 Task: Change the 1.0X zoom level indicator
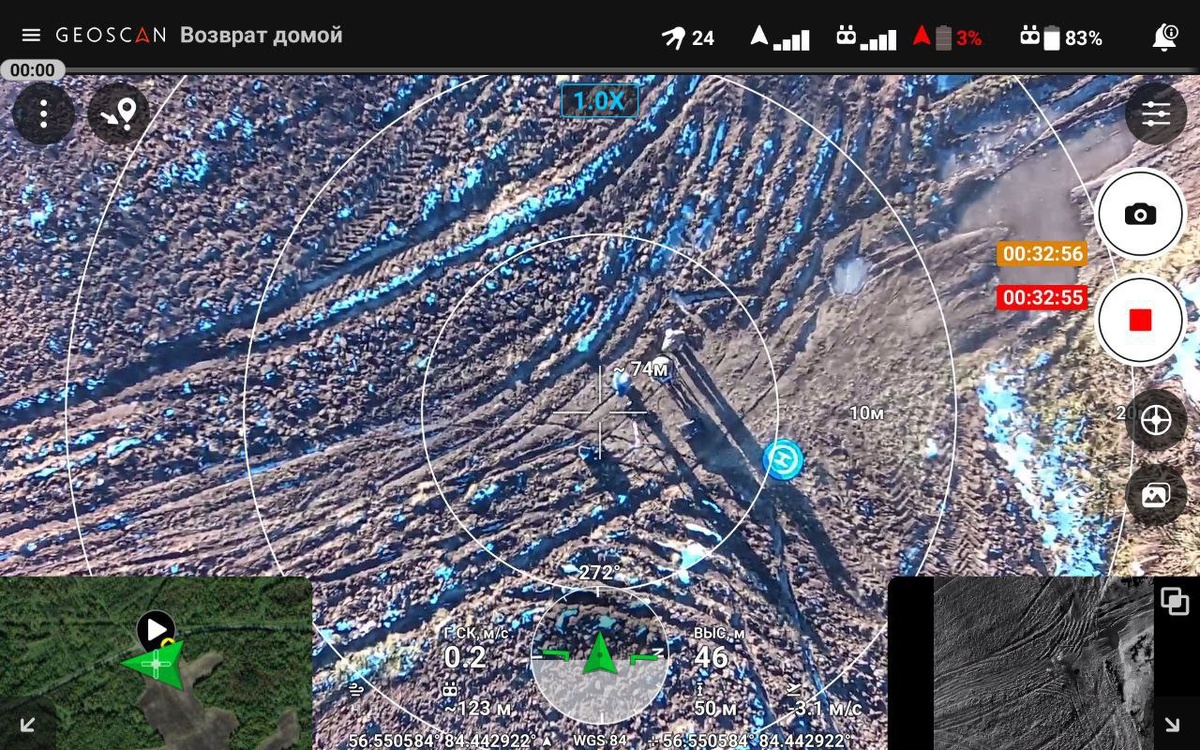[599, 100]
